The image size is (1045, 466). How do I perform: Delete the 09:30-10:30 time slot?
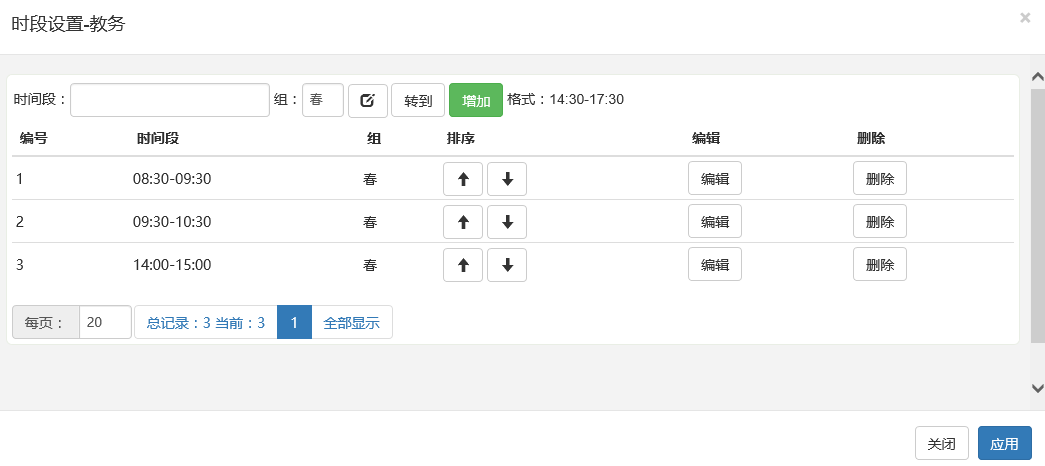tap(879, 222)
